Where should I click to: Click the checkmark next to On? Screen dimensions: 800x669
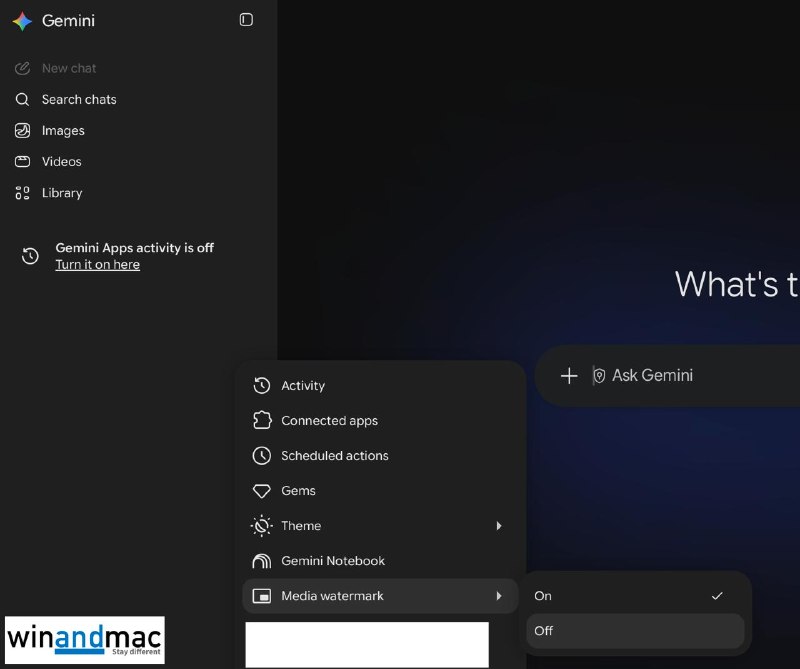717,596
